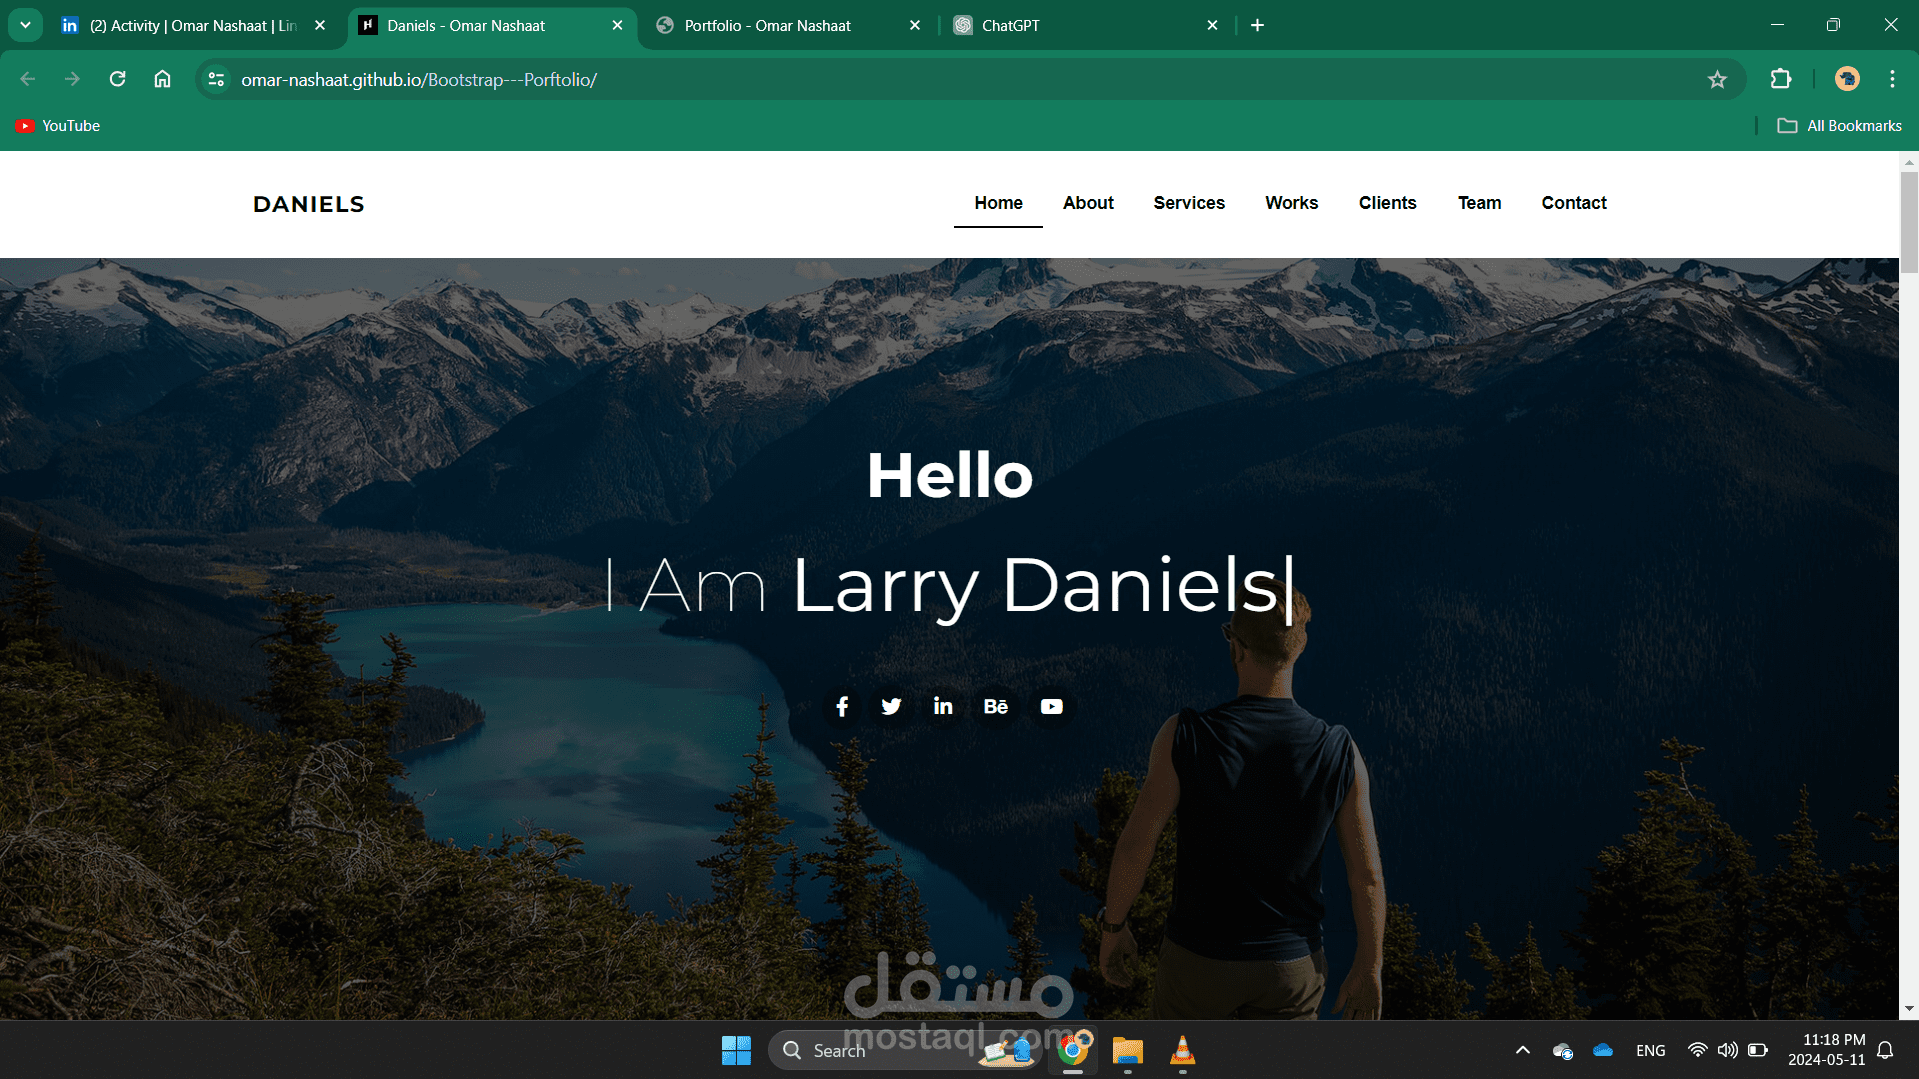Show hidden system tray icons
The height and width of the screenshot is (1079, 1919).
pyautogui.click(x=1522, y=1050)
